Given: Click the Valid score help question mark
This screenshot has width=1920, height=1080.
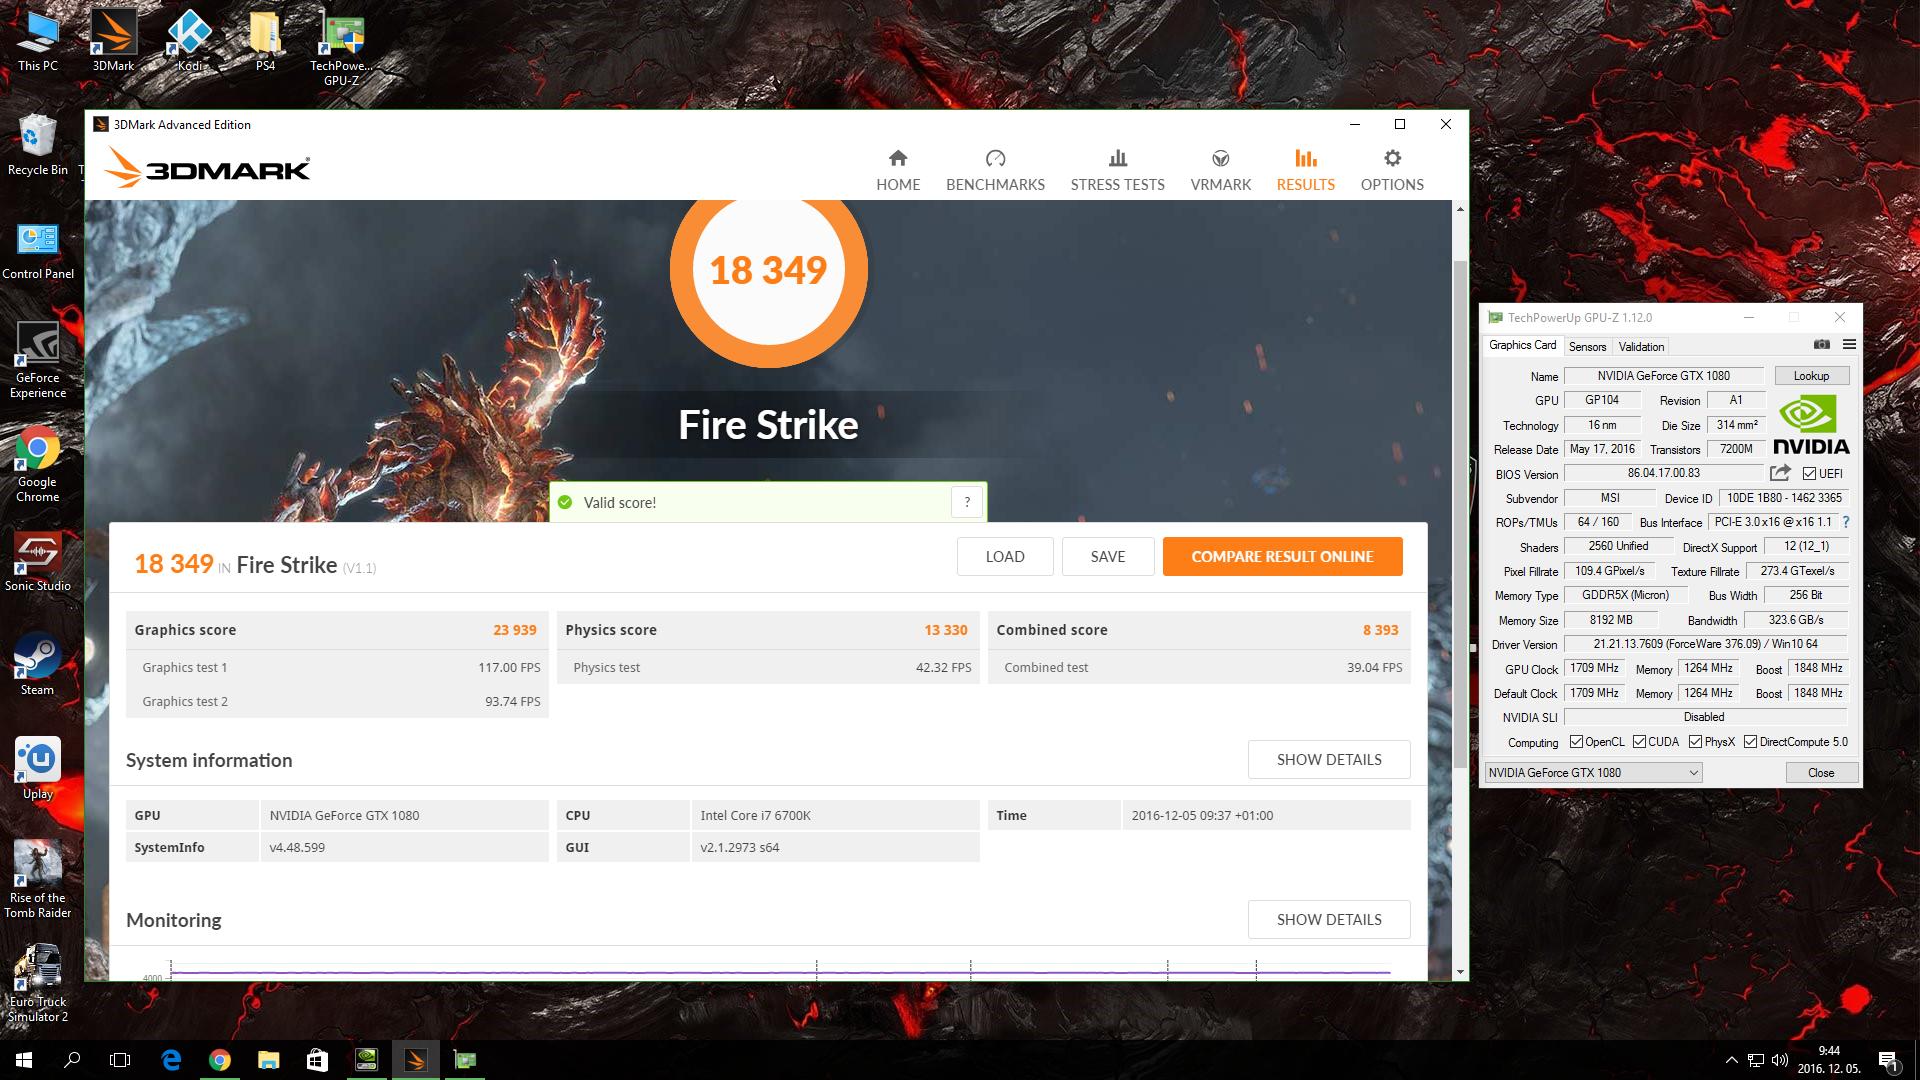Looking at the screenshot, I should tap(967, 502).
